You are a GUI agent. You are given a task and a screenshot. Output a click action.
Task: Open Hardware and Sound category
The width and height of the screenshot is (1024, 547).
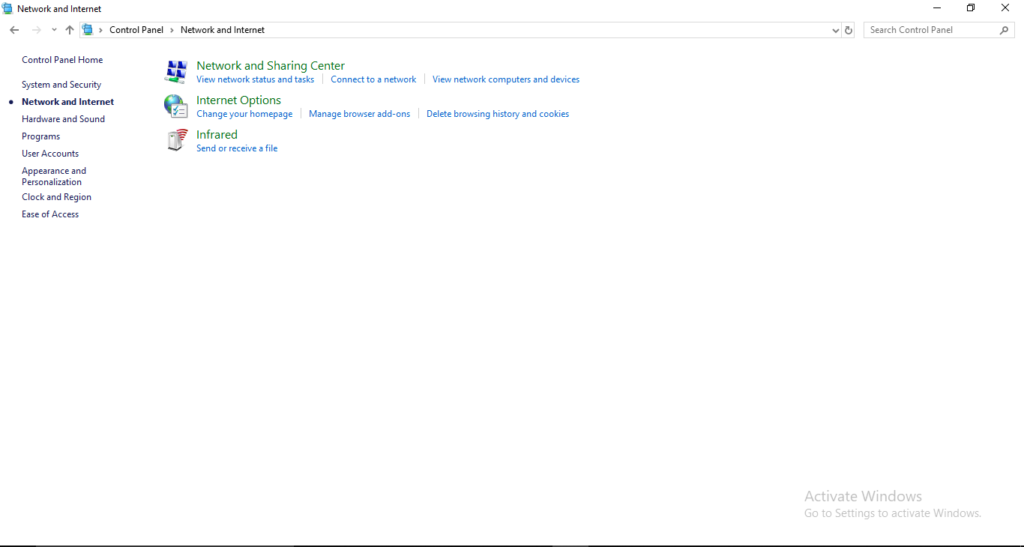63,119
